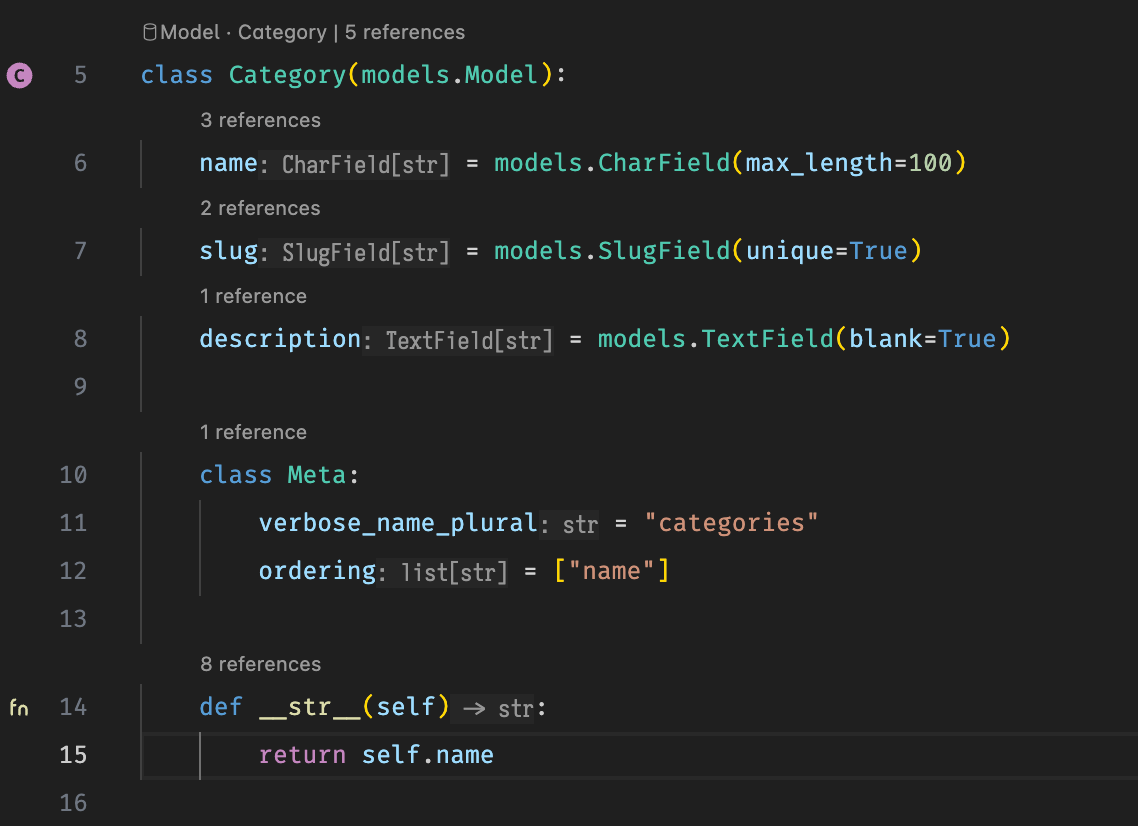
Task: Click "Model" in models.Model base class
Action: pos(501,75)
